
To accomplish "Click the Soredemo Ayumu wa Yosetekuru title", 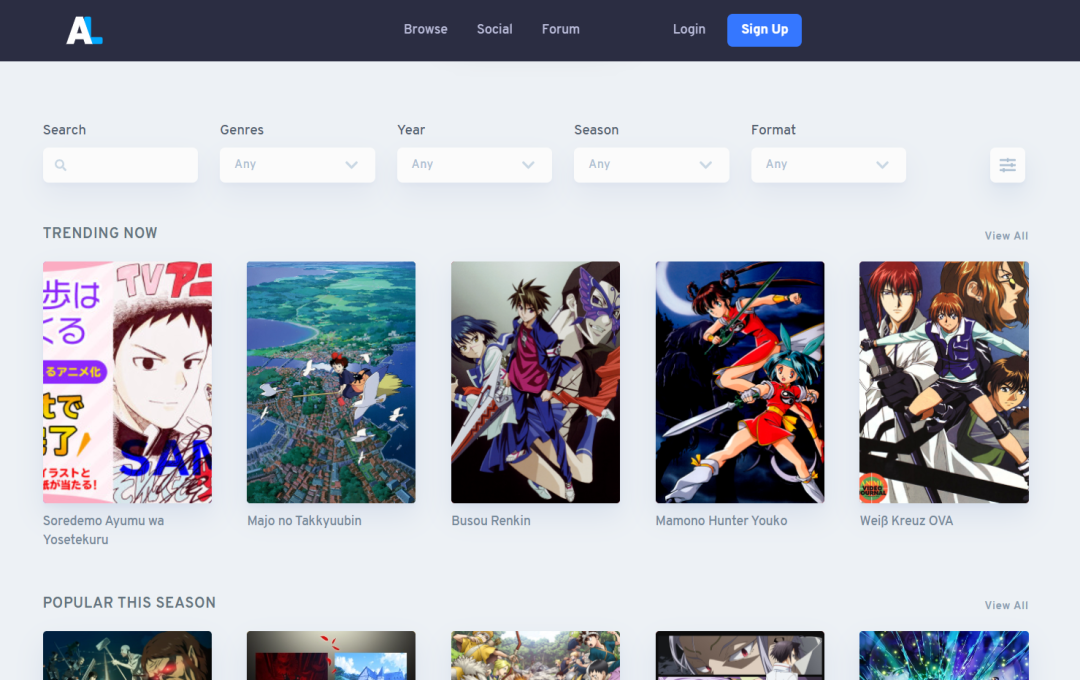I will coord(103,530).
